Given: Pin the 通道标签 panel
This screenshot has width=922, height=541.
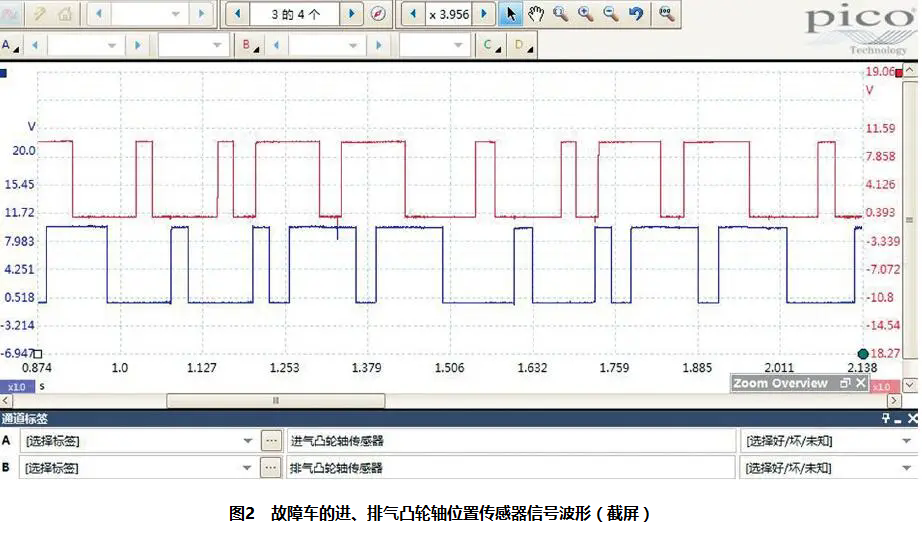Looking at the screenshot, I should click(886, 418).
